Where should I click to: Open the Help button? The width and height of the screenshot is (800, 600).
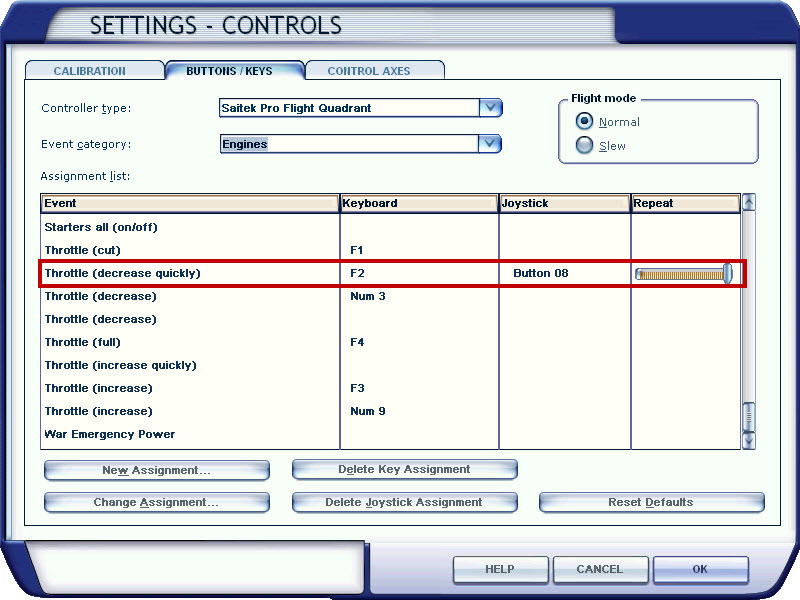point(500,569)
